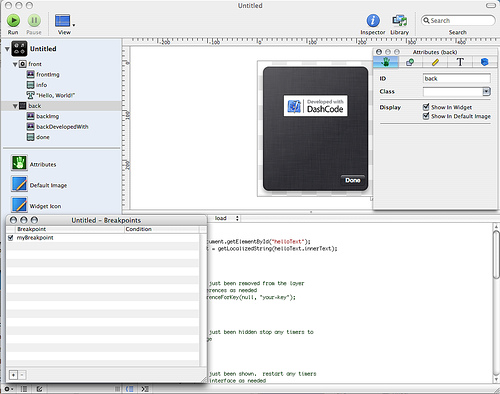Click the green Run button

(13, 21)
